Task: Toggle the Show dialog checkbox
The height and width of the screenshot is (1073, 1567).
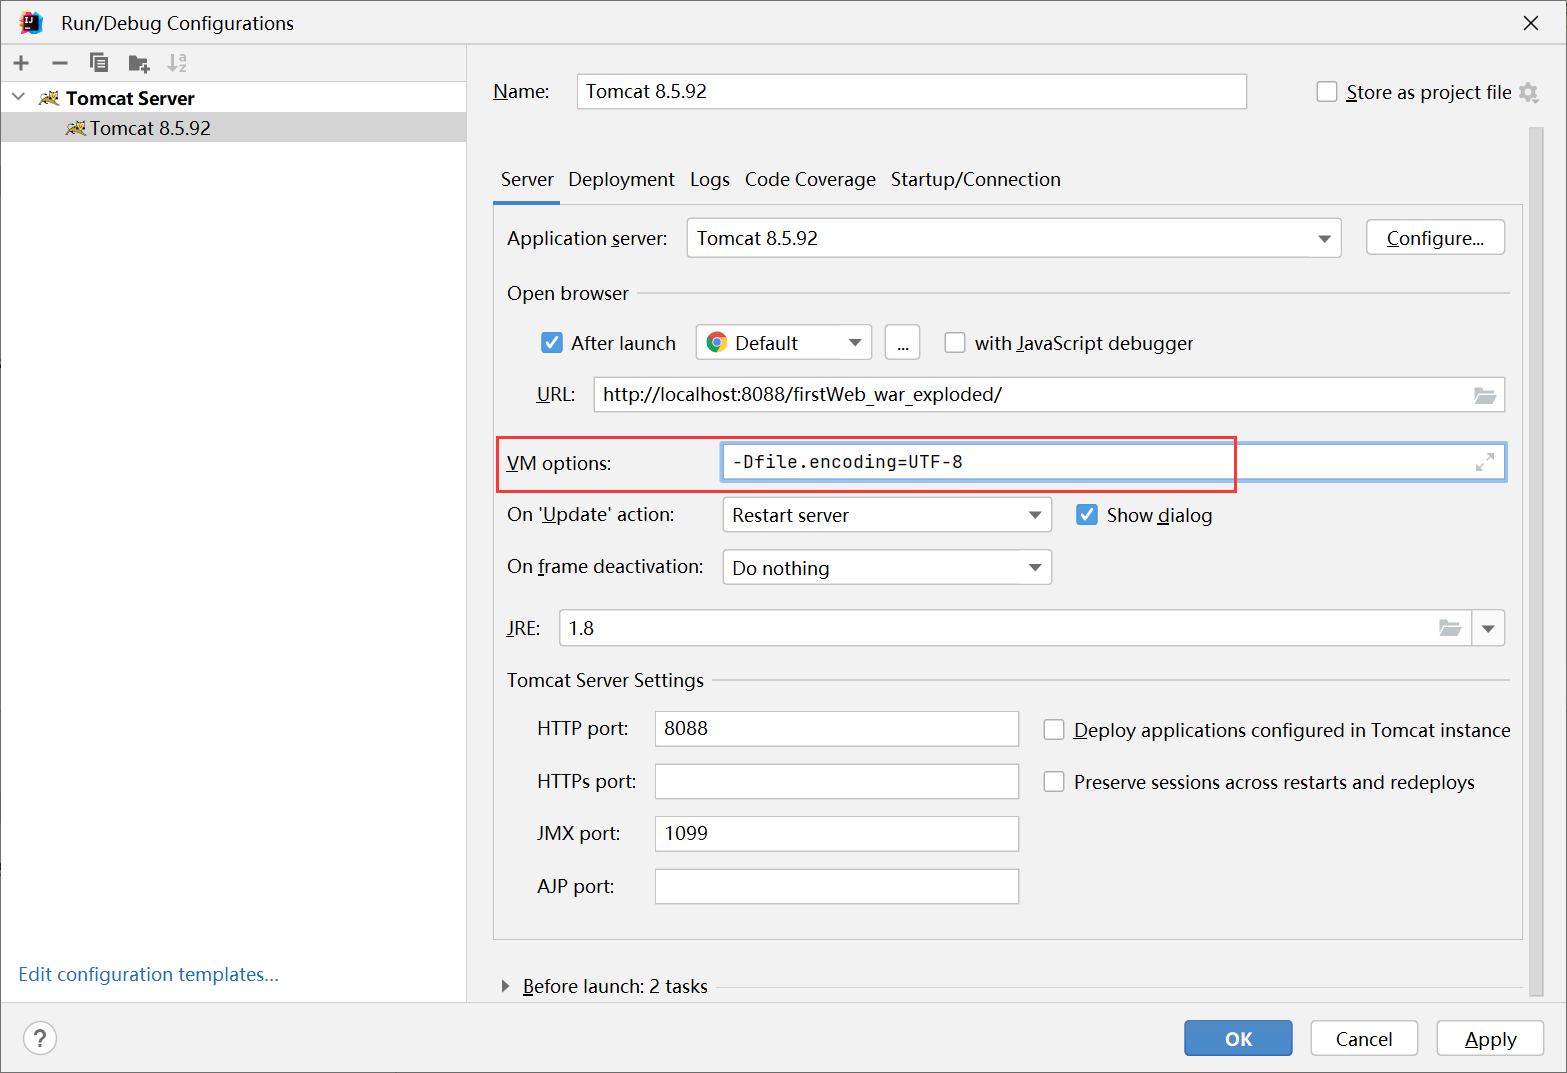Action: (1087, 515)
